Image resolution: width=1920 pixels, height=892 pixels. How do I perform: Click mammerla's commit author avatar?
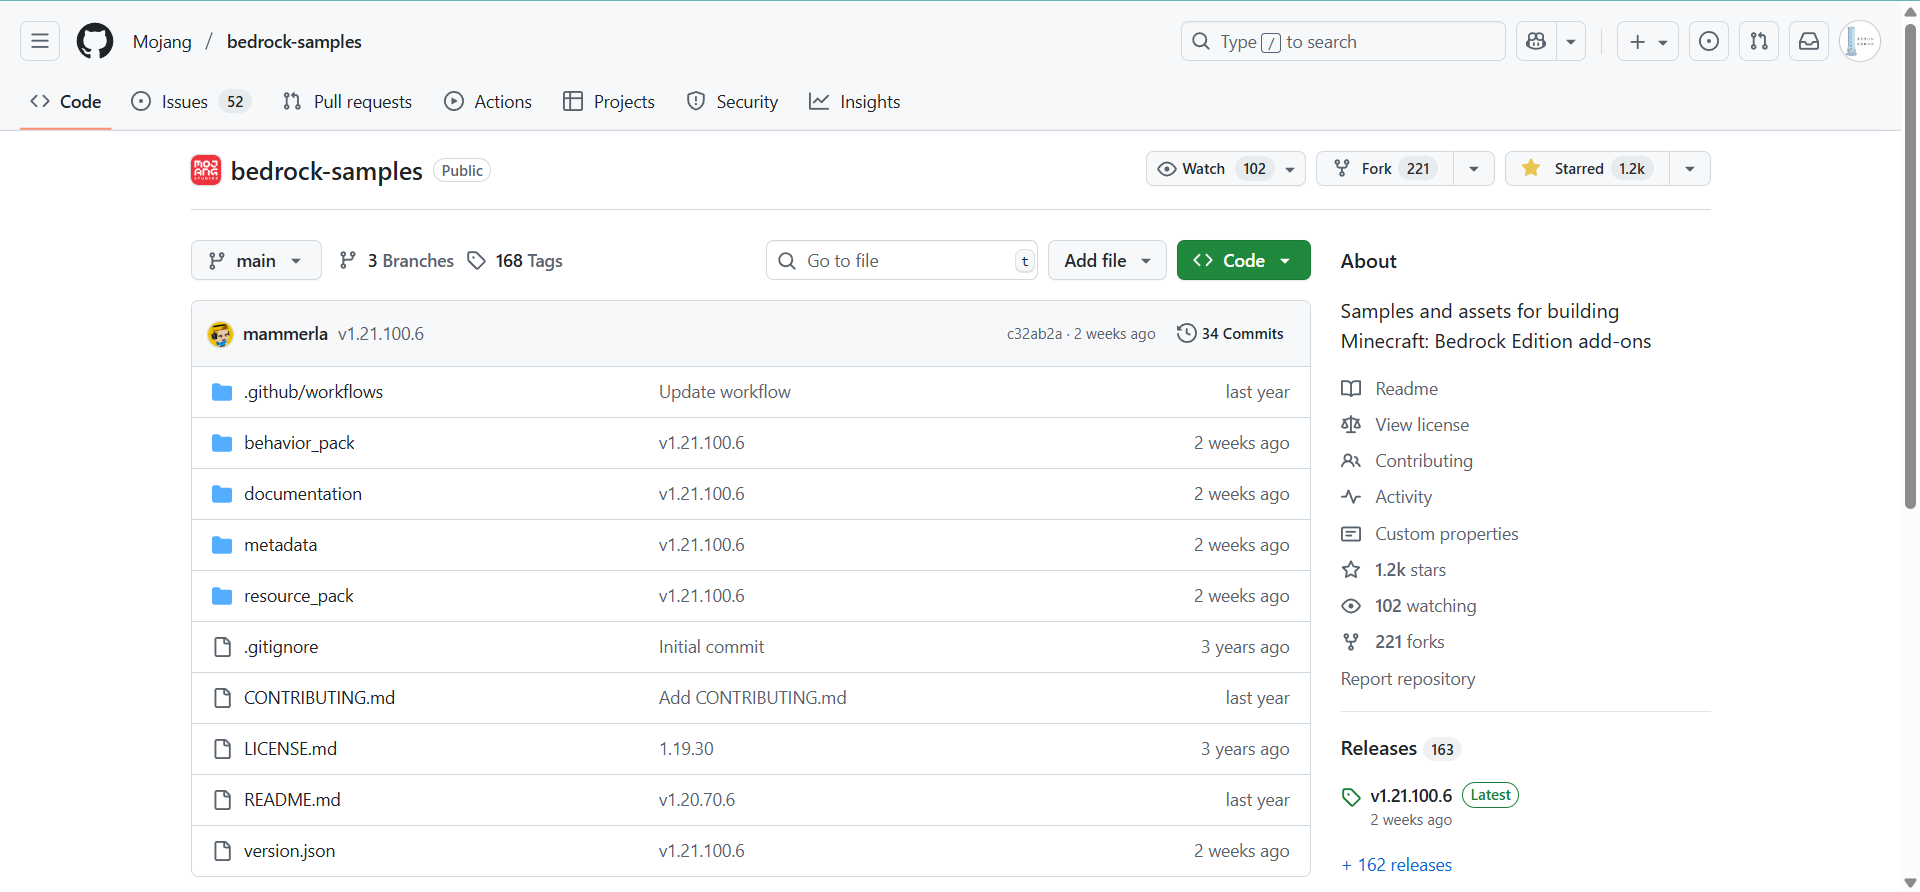220,334
